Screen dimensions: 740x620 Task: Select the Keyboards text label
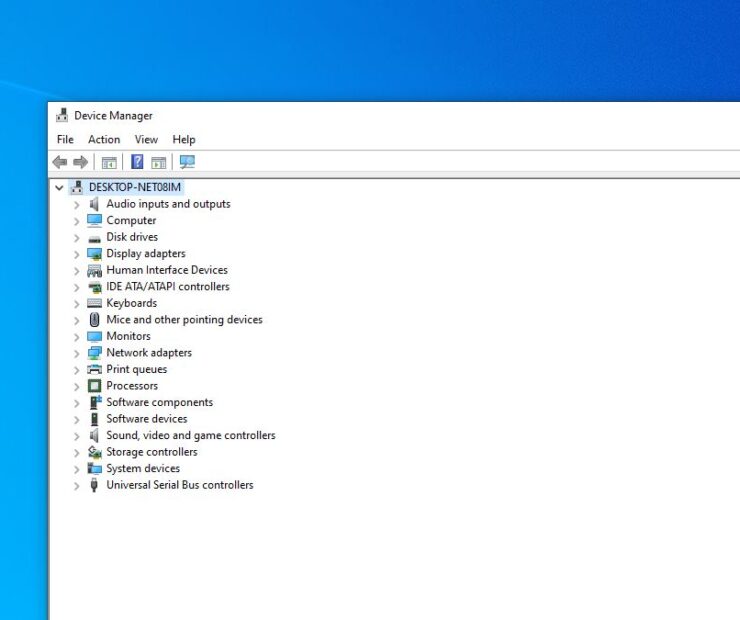[132, 303]
